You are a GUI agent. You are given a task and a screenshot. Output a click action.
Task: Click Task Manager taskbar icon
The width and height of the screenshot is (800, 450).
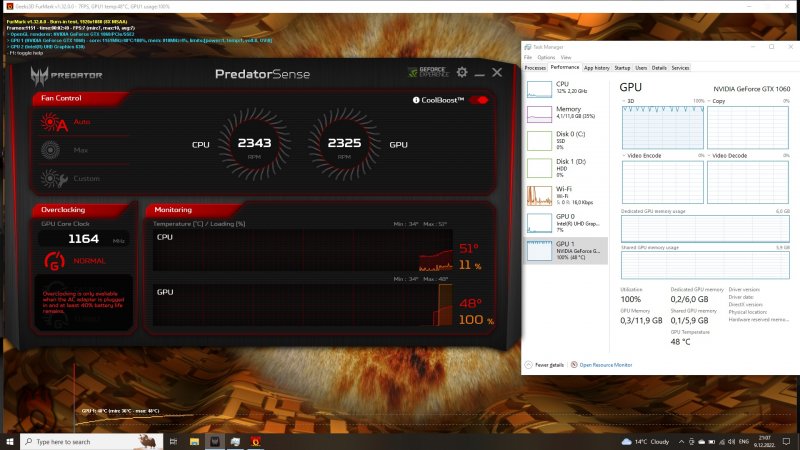pos(235,441)
